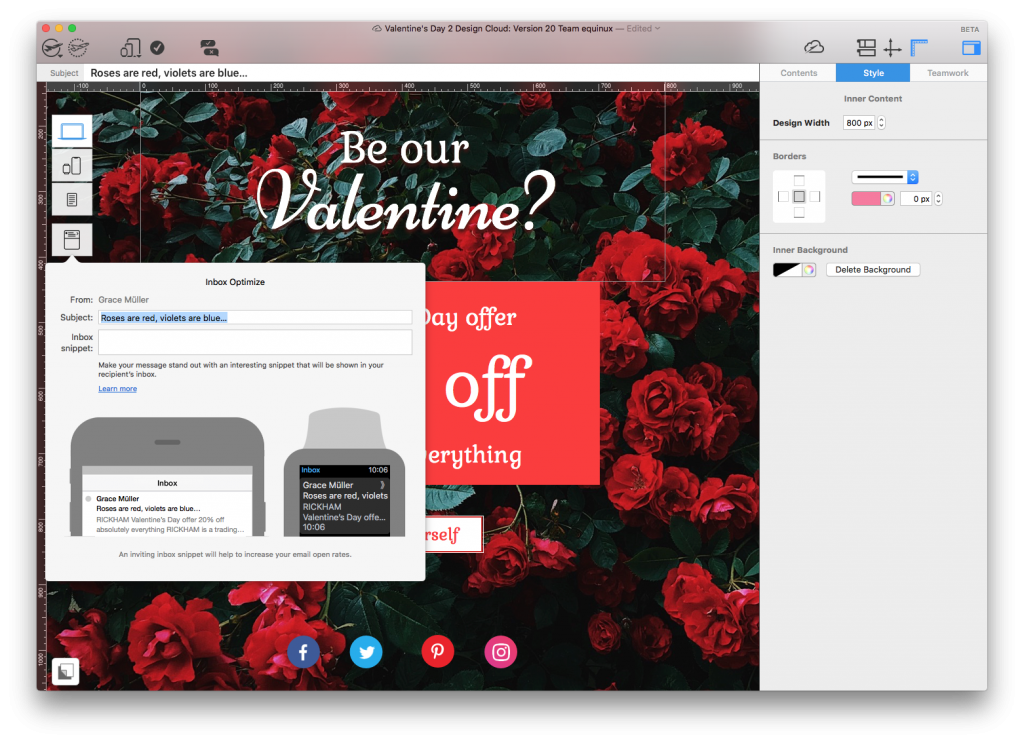Click the white 'rself' button in design
This screenshot has height=743, width=1024.
[x=453, y=534]
